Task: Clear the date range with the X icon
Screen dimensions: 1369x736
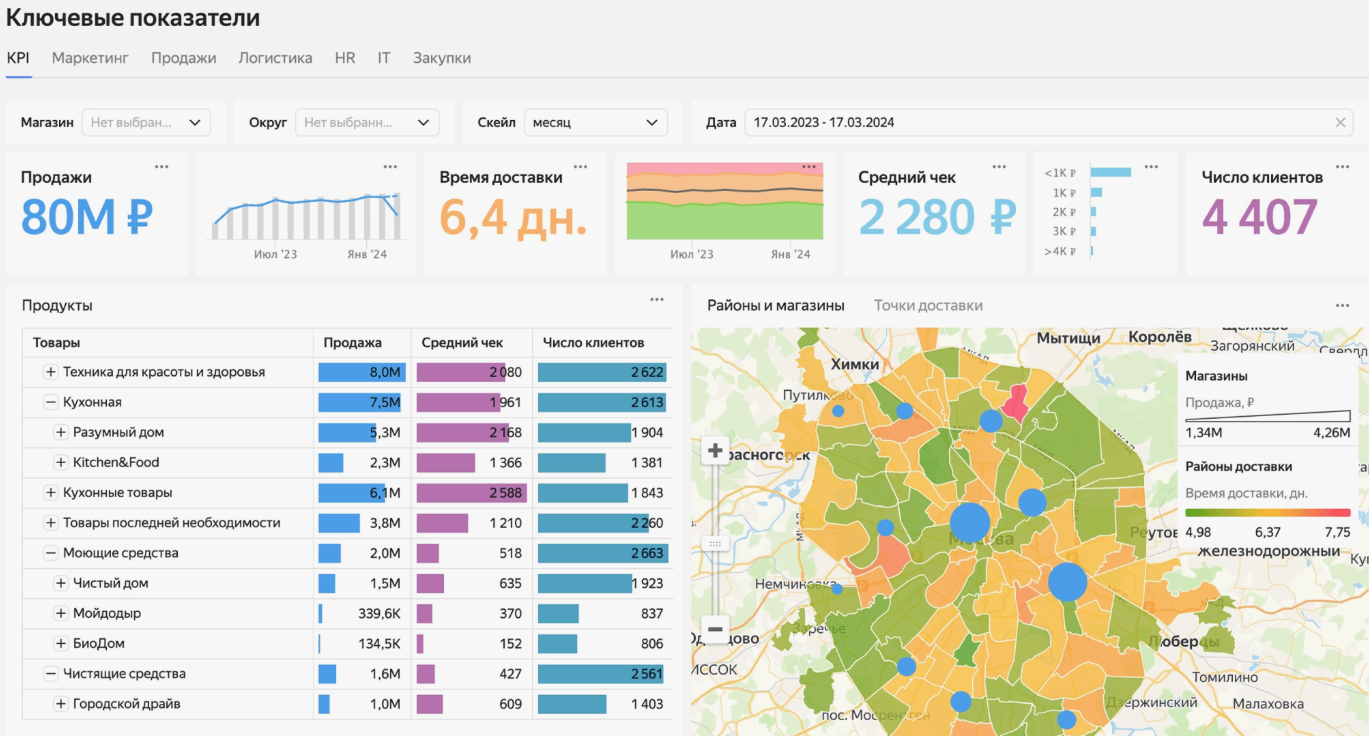Action: point(1341,123)
